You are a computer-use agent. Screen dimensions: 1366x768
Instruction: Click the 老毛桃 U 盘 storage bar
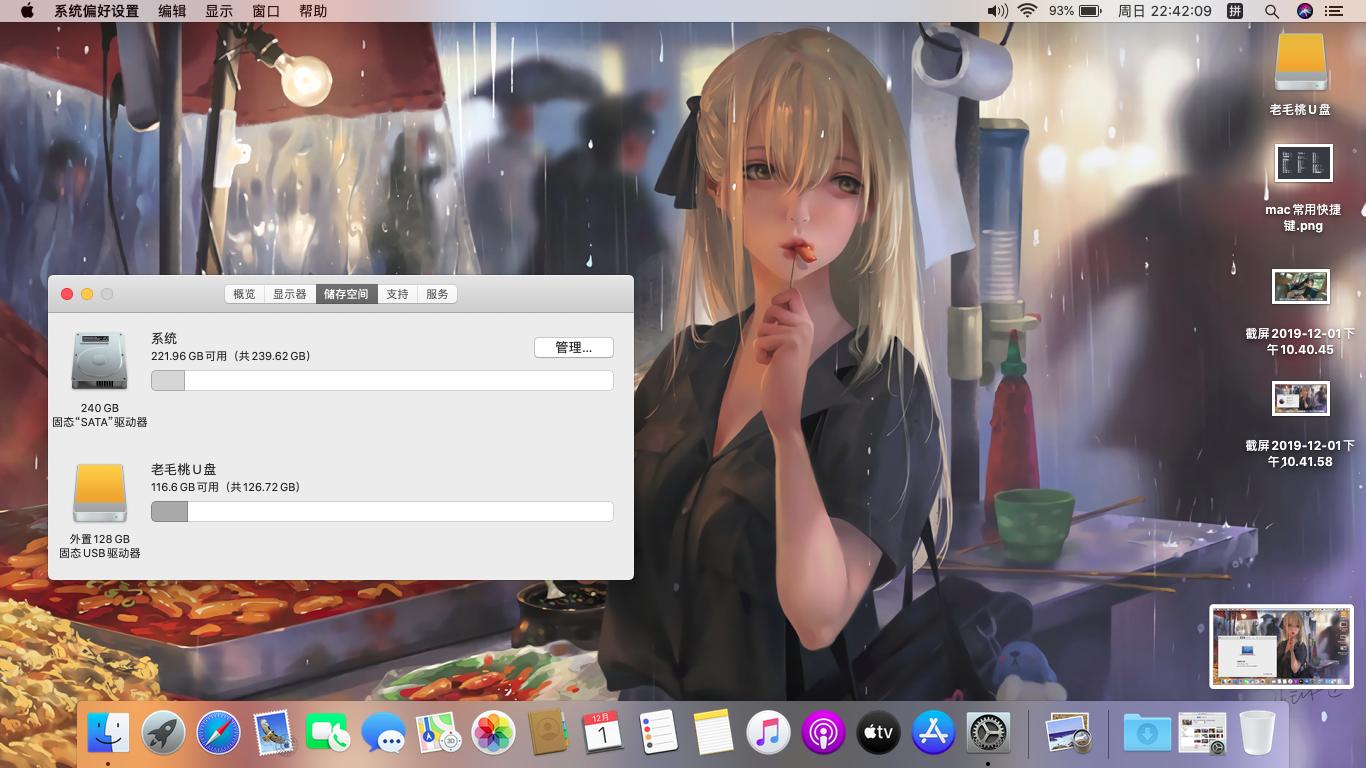(x=382, y=511)
